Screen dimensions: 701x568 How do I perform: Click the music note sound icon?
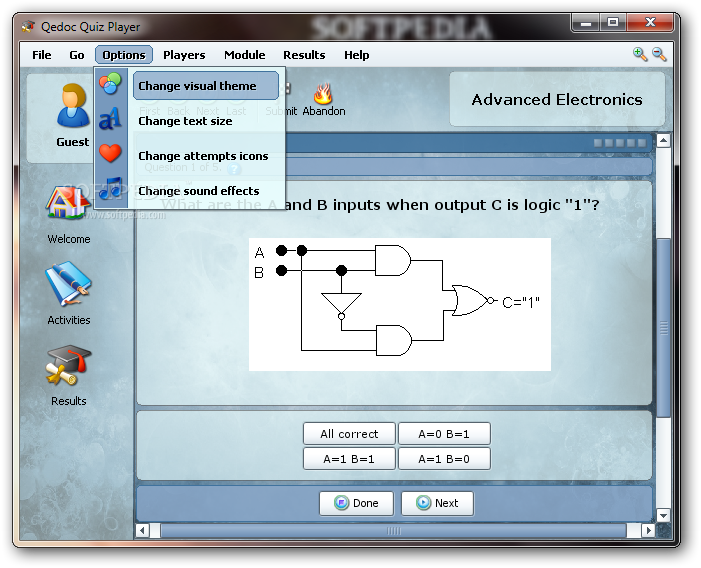pos(110,188)
